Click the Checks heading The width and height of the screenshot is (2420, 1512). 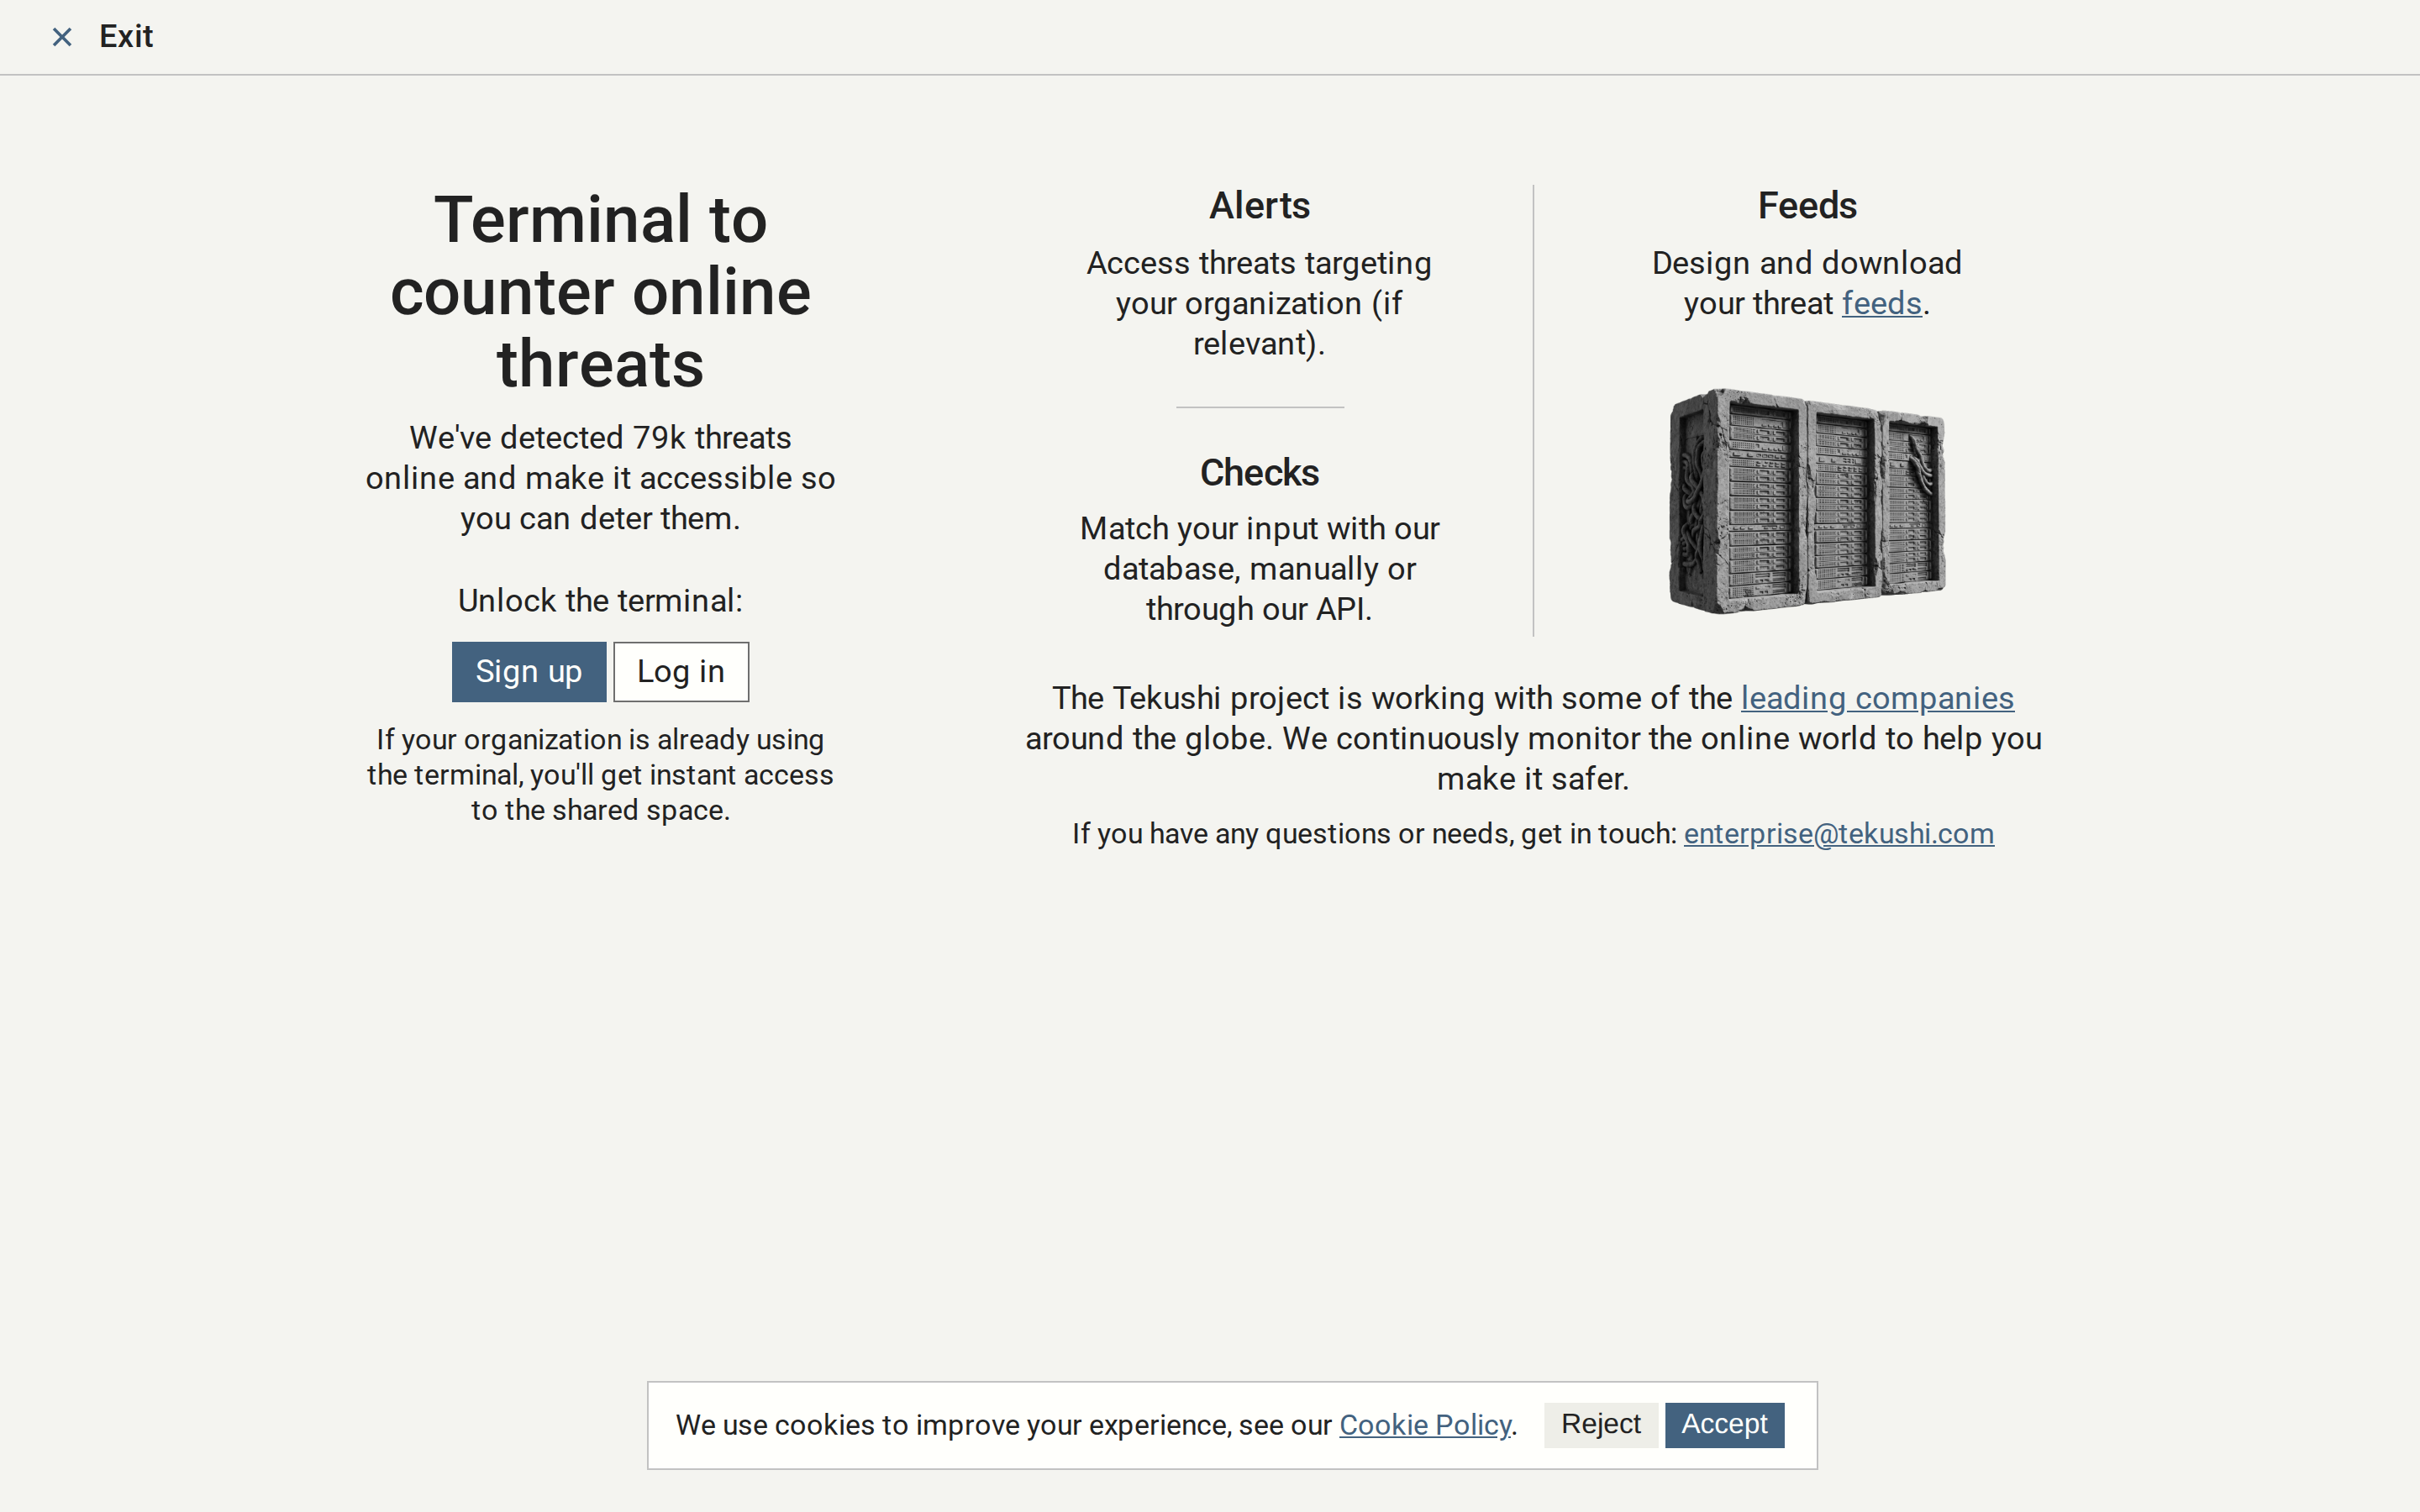click(x=1259, y=473)
